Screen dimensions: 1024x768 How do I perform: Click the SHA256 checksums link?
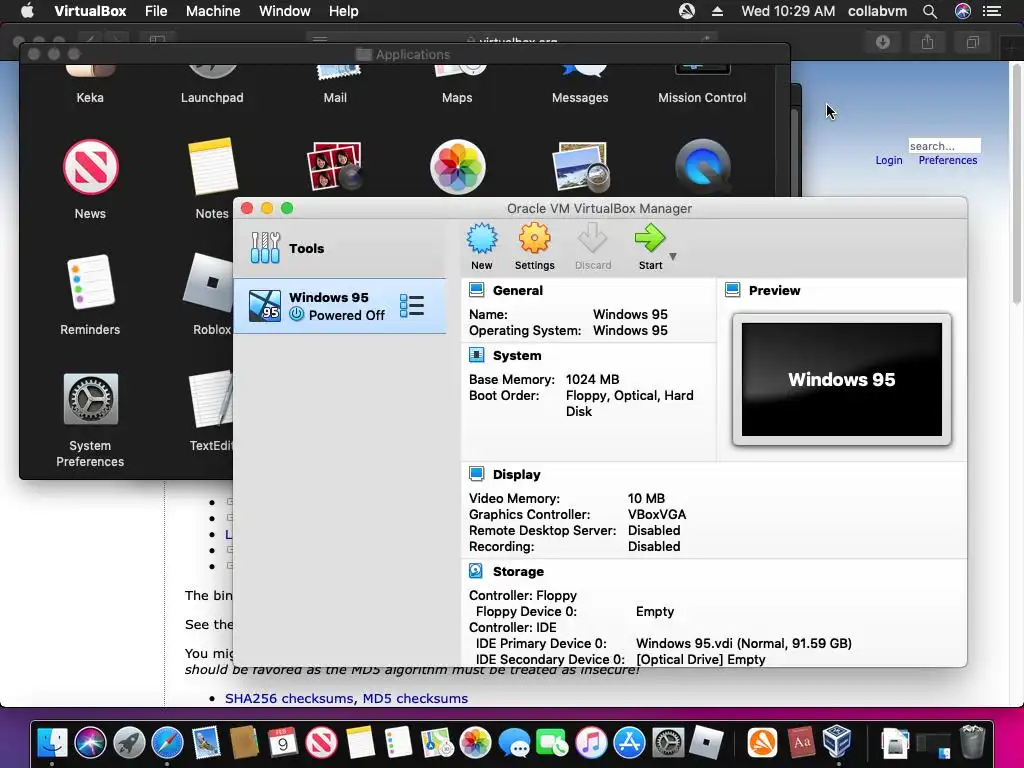tap(289, 698)
